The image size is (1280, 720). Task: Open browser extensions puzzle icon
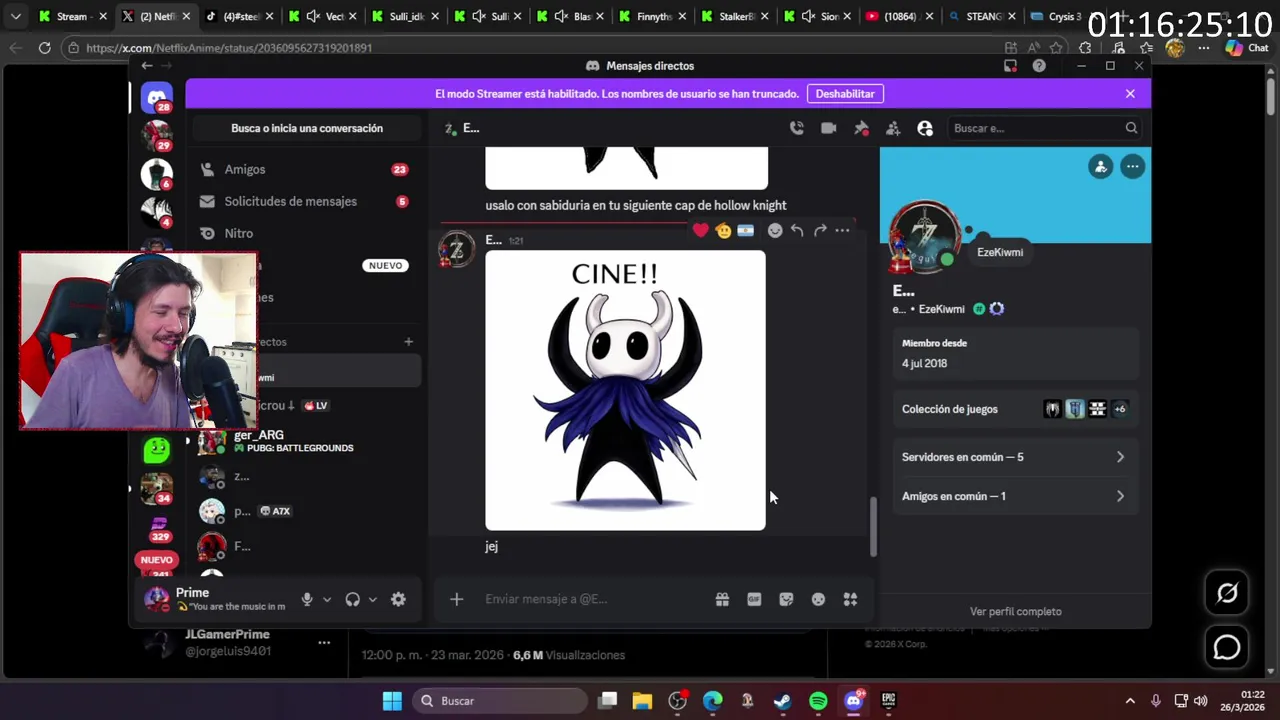[x=1085, y=47]
